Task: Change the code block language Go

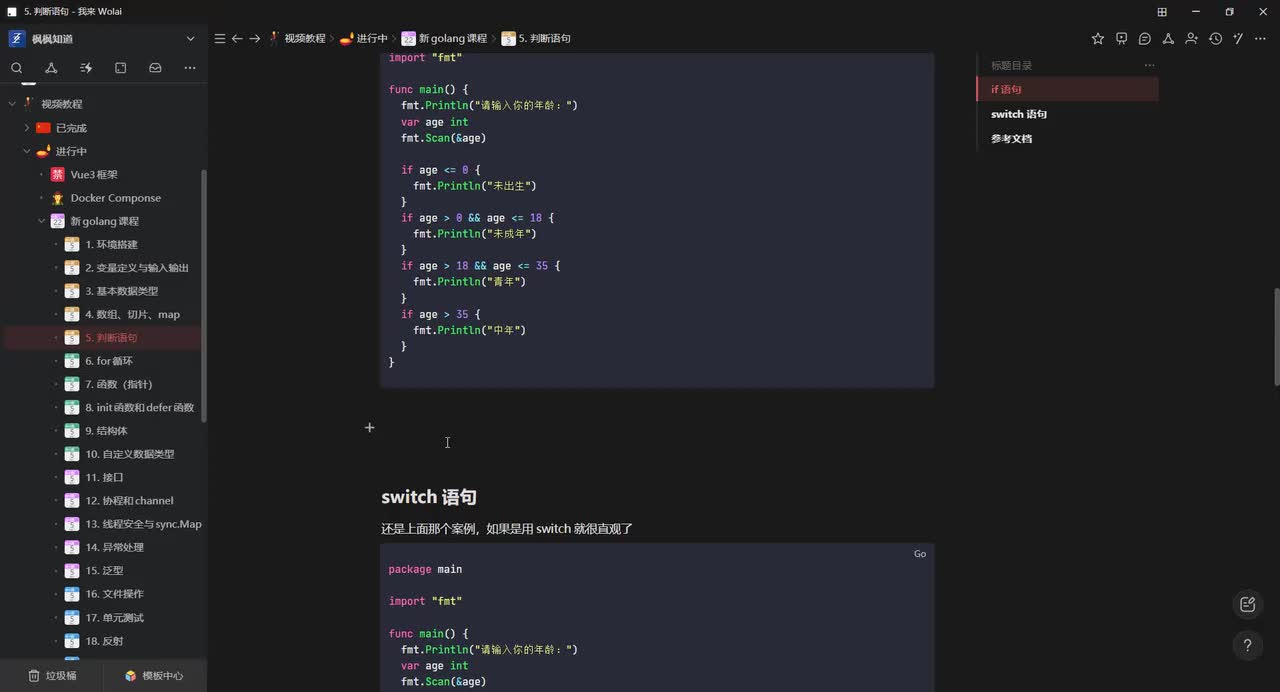Action: pyautogui.click(x=919, y=554)
